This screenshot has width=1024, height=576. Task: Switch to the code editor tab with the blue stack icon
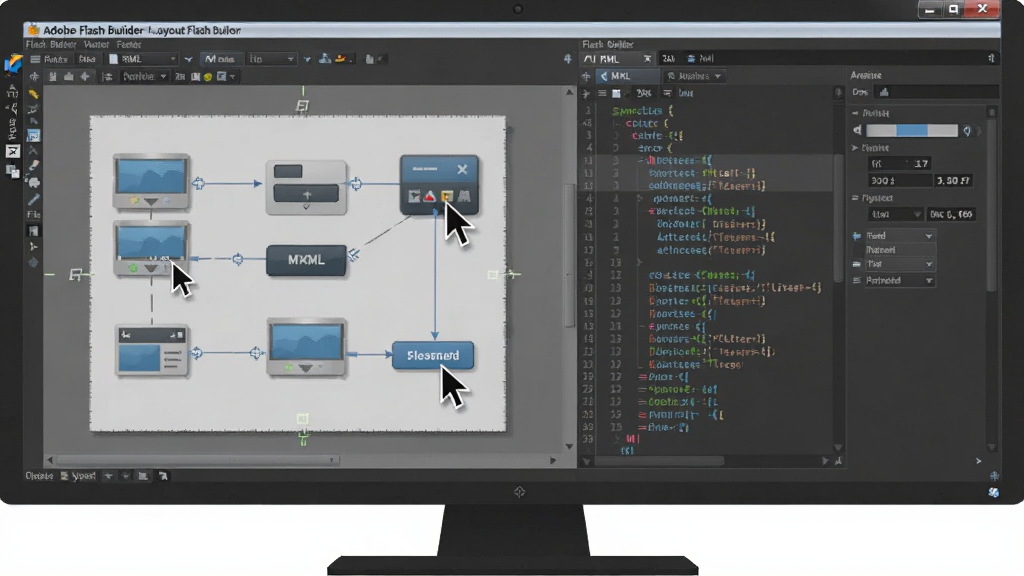(x=701, y=59)
